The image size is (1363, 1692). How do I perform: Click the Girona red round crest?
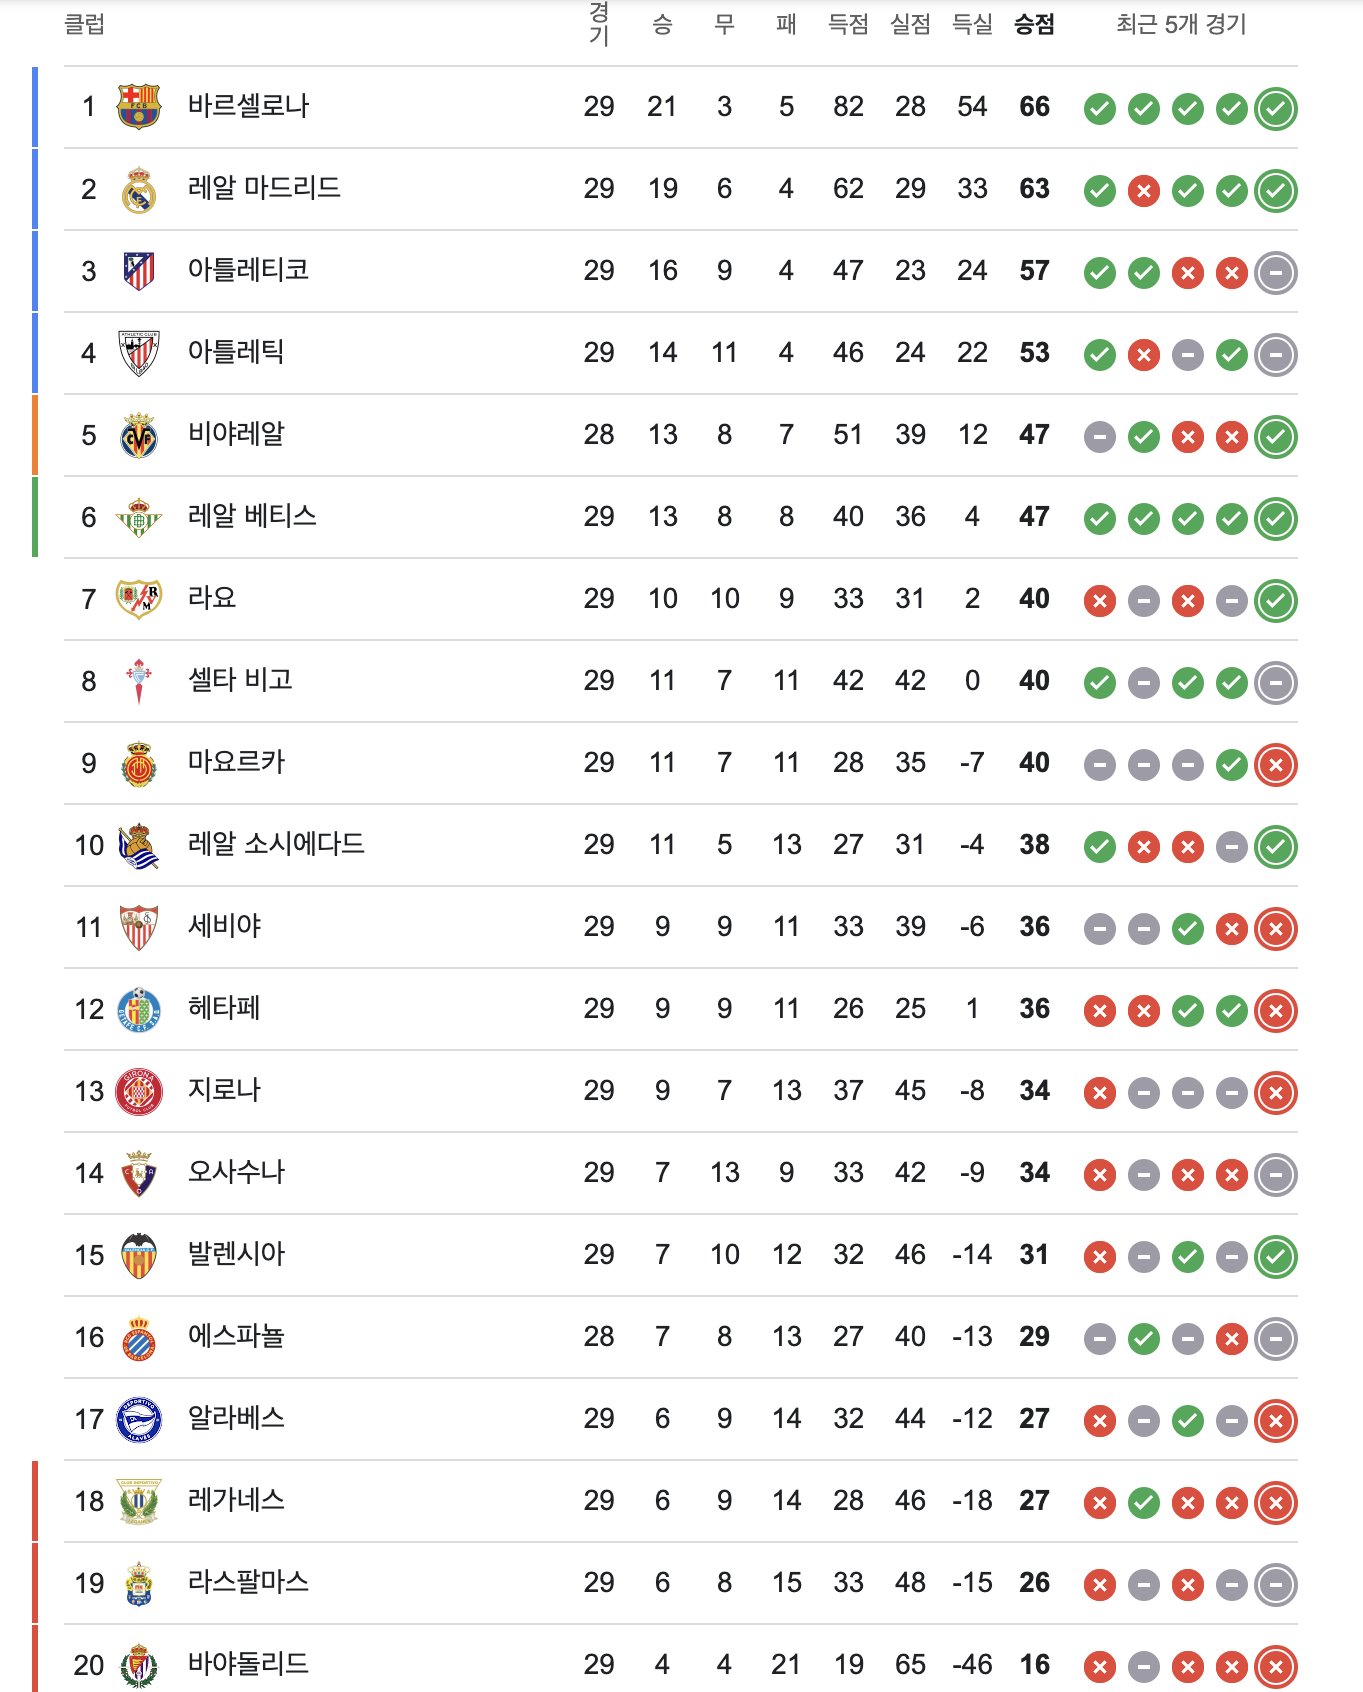(139, 1091)
